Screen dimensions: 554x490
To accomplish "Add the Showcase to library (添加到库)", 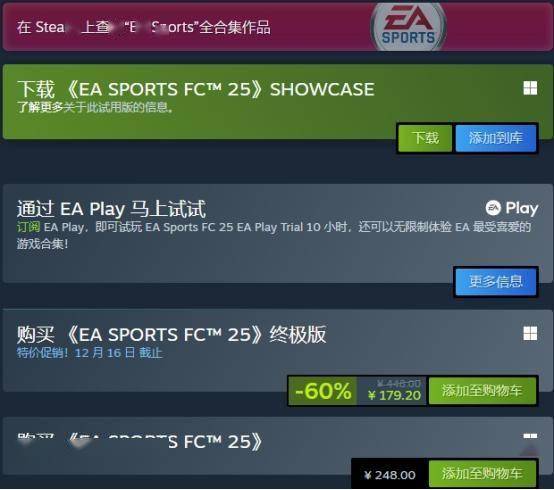I will (496, 138).
